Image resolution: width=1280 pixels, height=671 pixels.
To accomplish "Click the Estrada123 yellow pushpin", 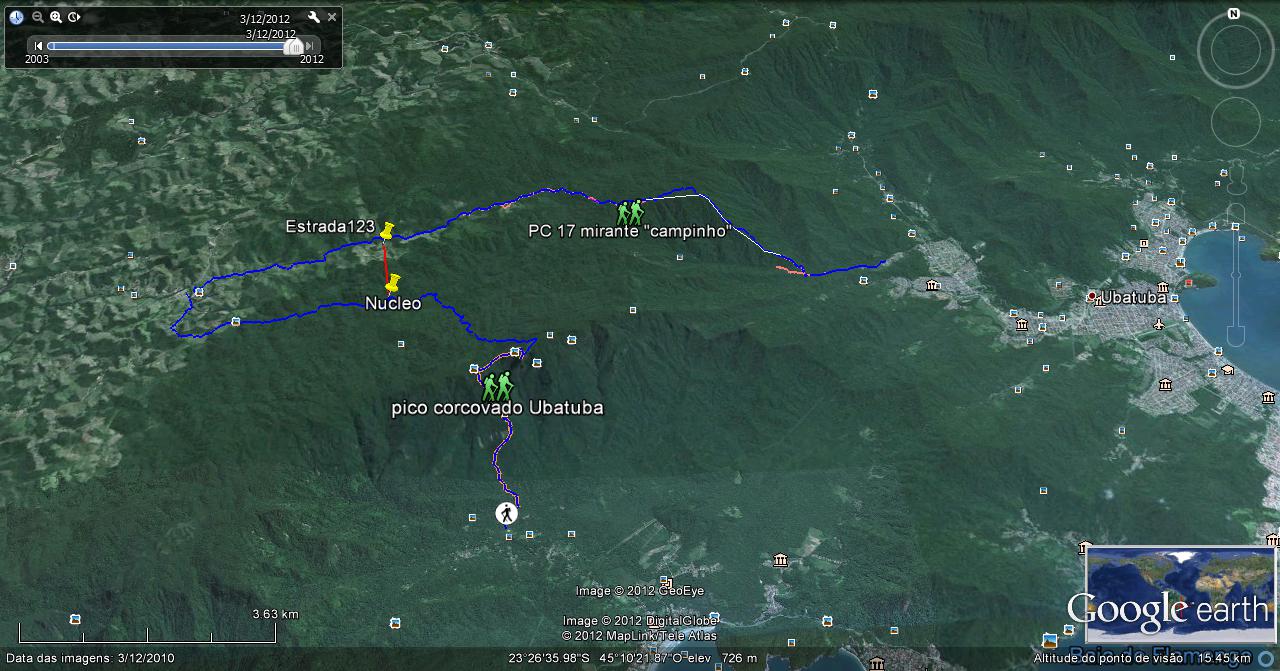I will [x=387, y=231].
